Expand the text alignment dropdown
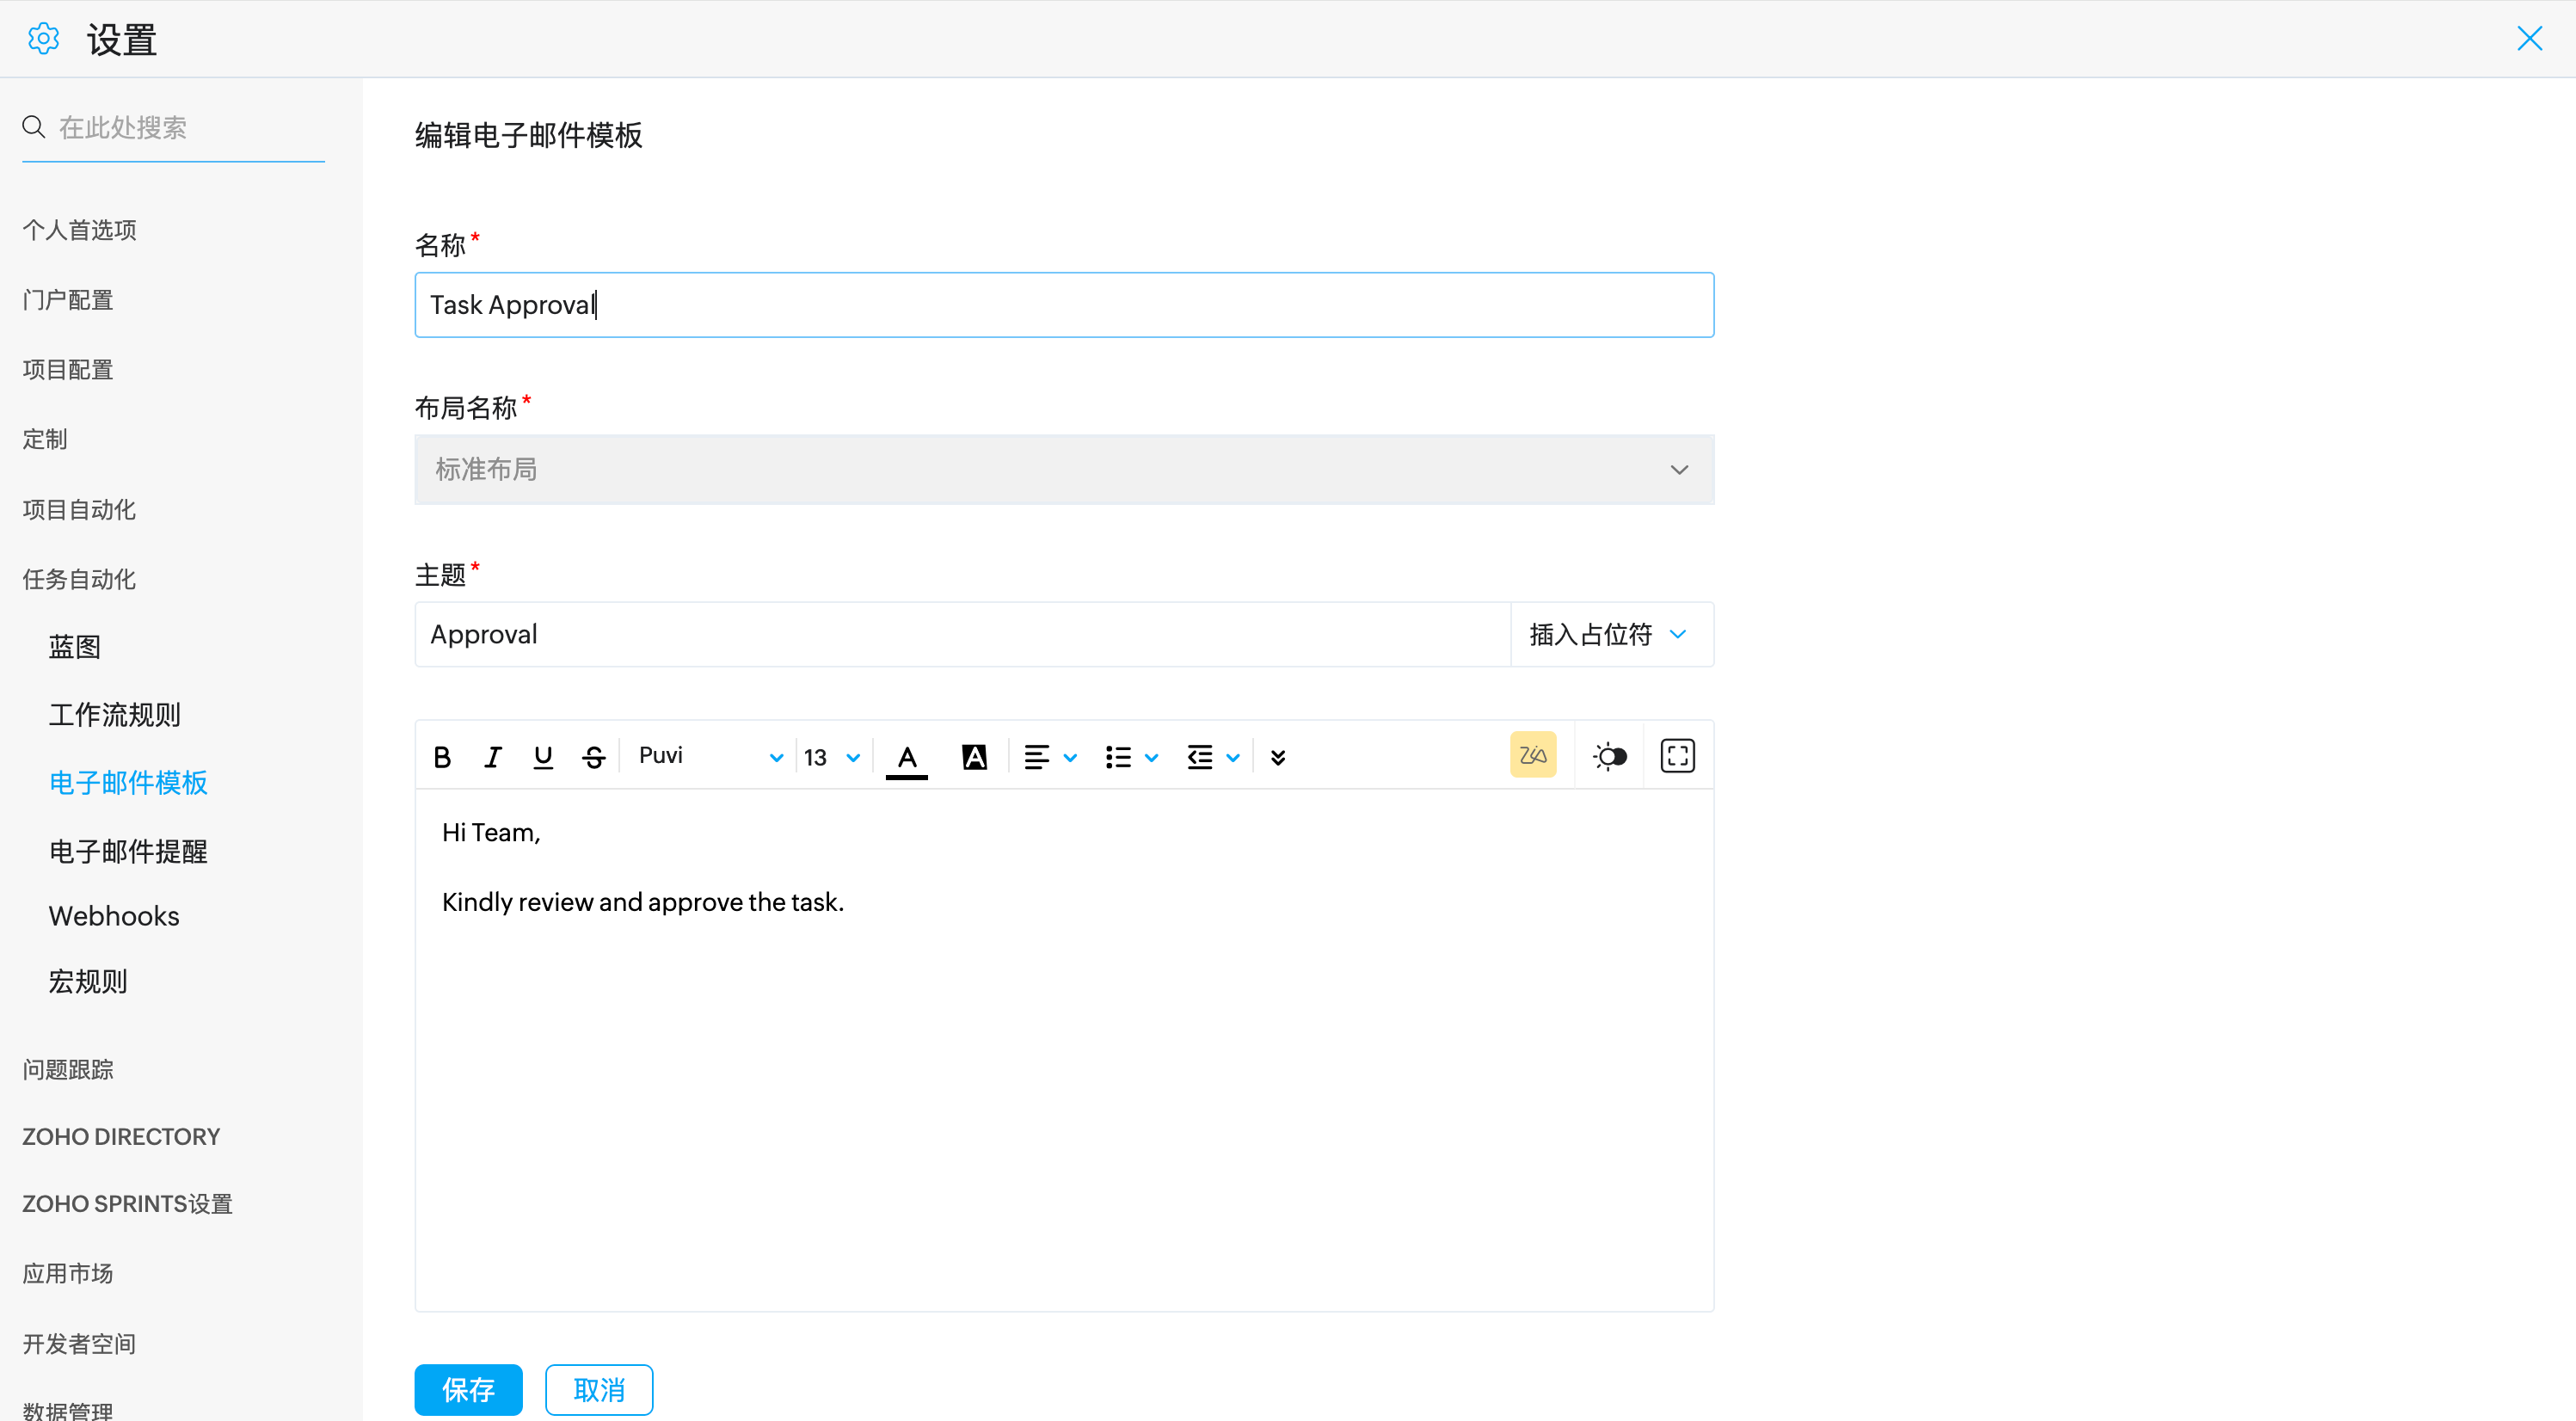Image resolution: width=2576 pixels, height=1421 pixels. click(1069, 758)
